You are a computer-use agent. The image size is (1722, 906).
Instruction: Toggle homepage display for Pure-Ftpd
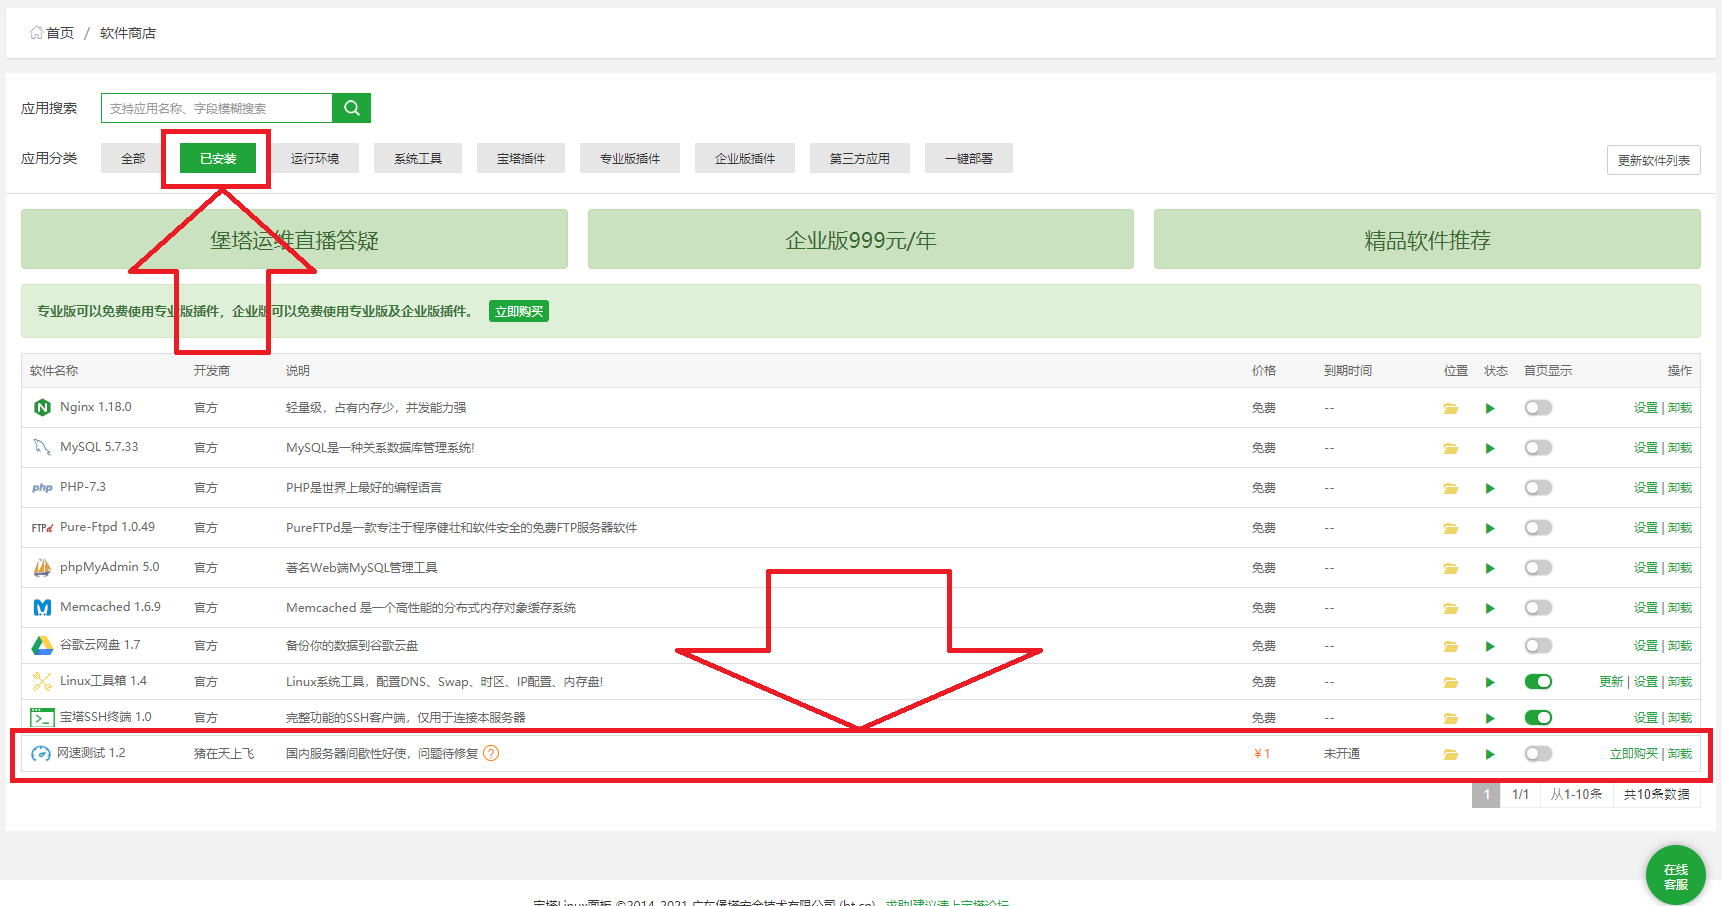click(x=1538, y=527)
